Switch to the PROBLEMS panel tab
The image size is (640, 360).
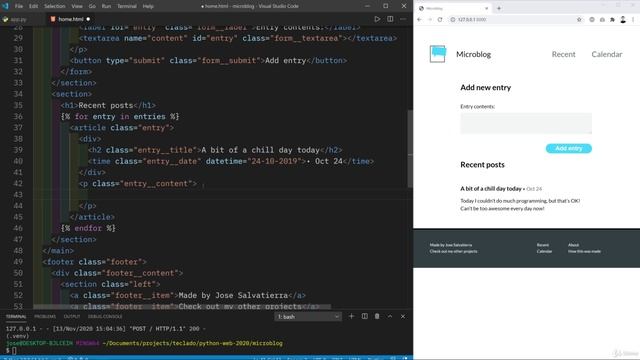tap(45, 316)
